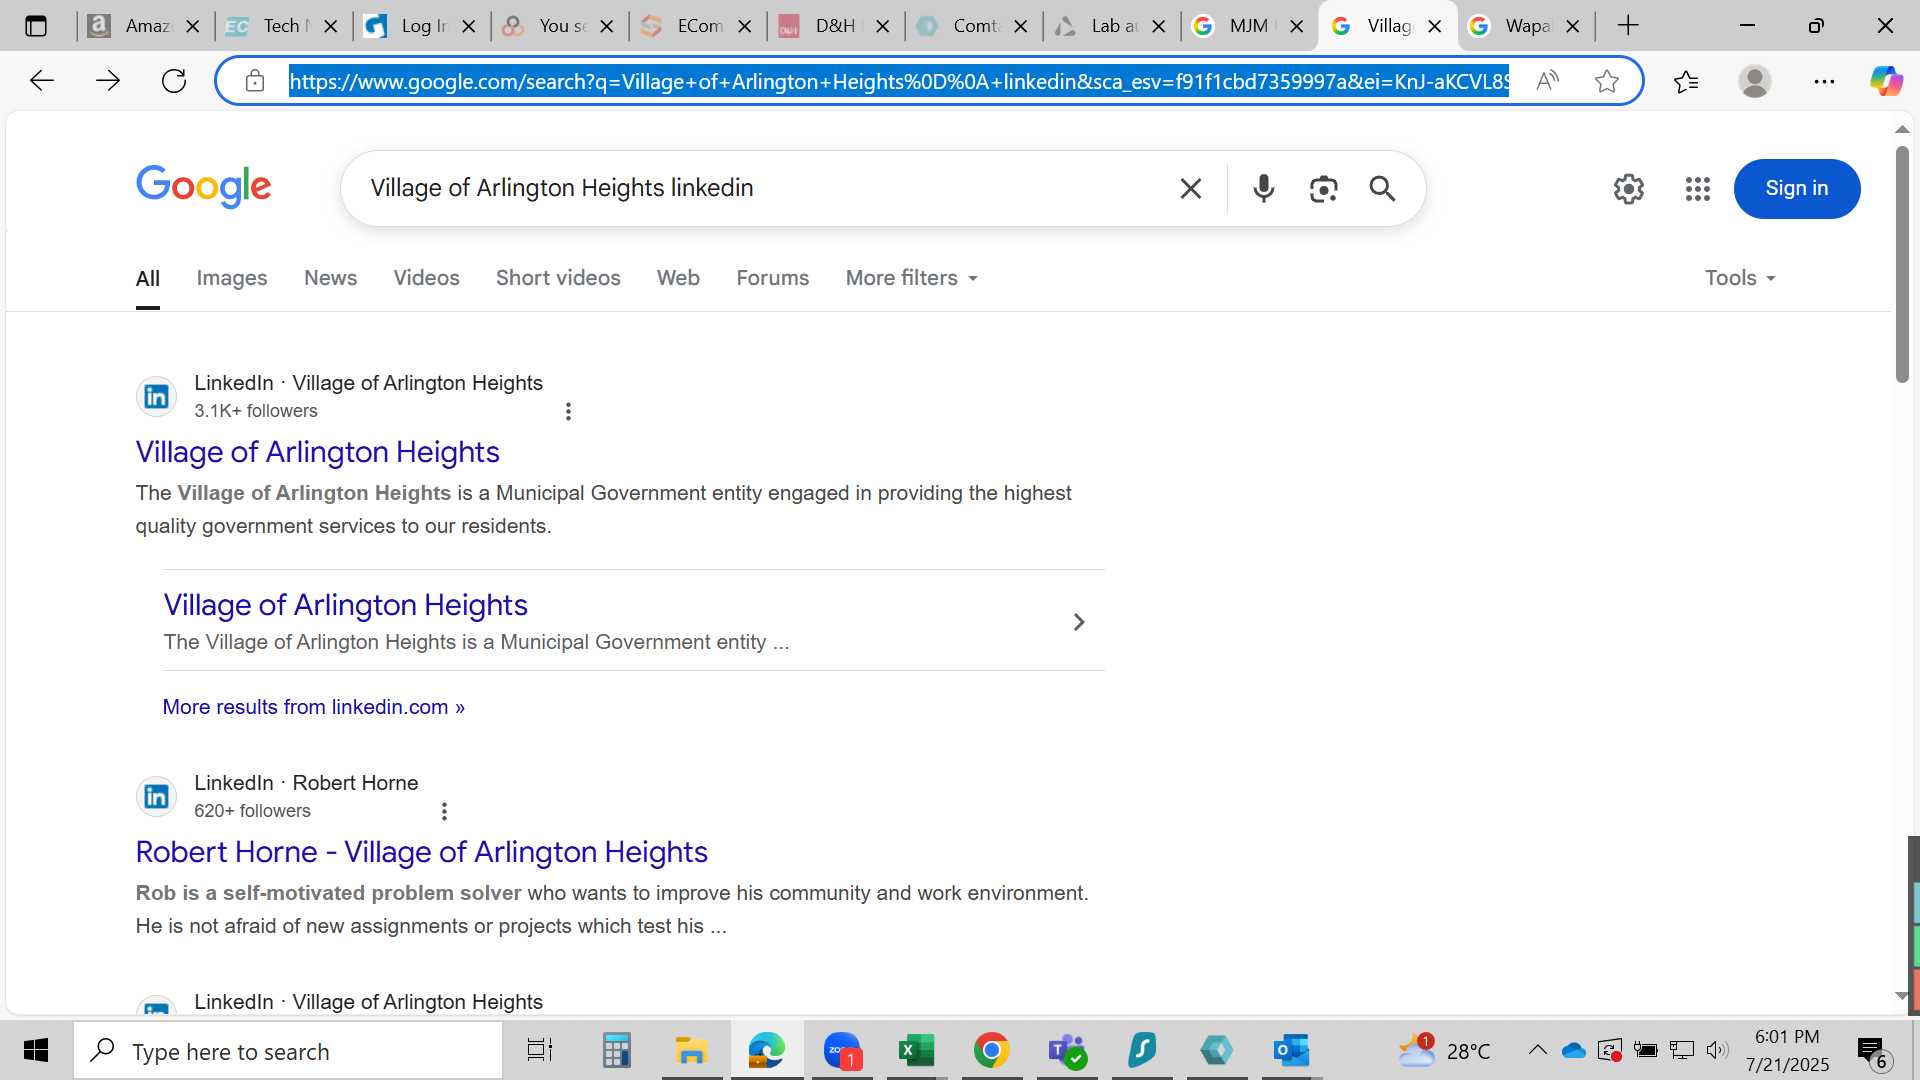Open Microsoft Teams from the taskbar

pos(1067,1051)
